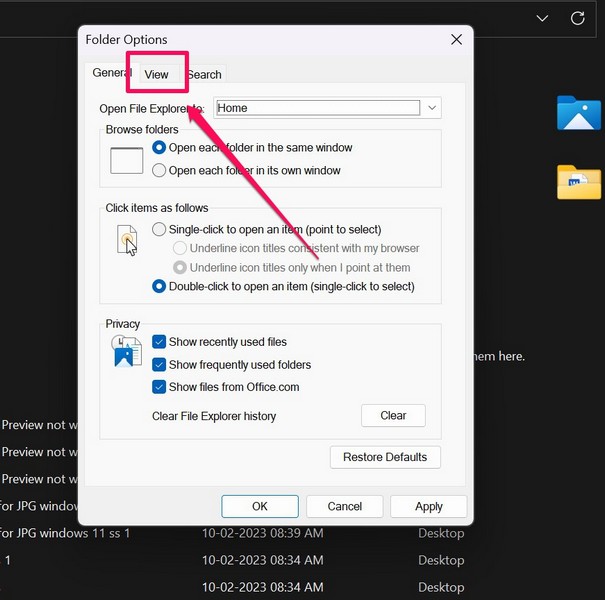Expand the address bar history chevron
This screenshot has width=605, height=600.
tap(542, 18)
